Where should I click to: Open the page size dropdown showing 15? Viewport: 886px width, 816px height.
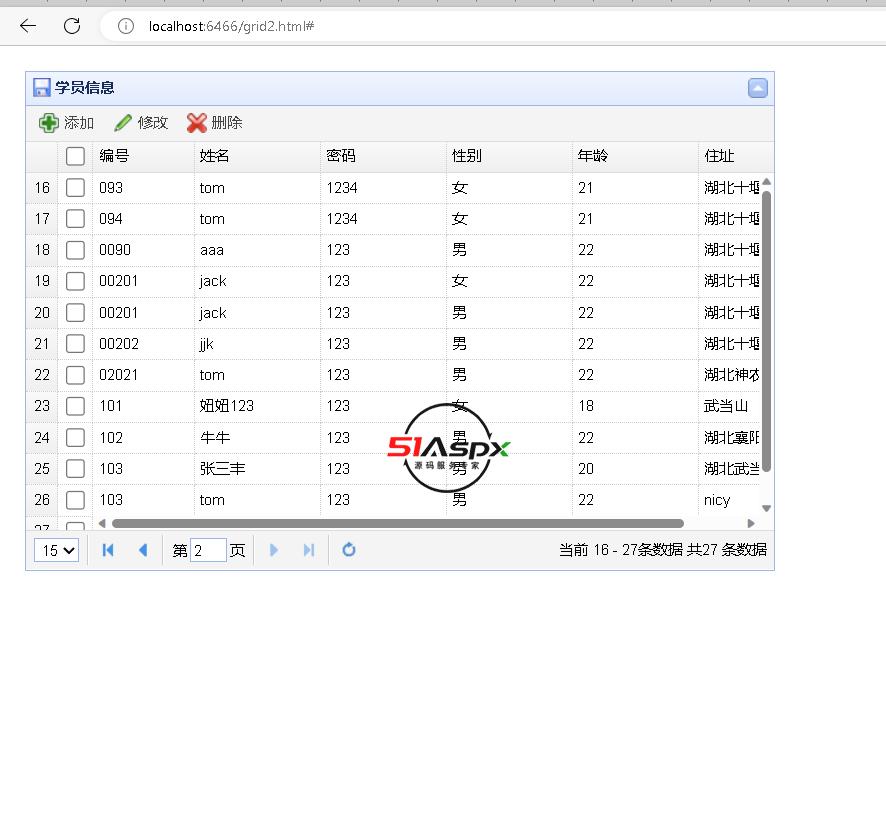coord(56,550)
